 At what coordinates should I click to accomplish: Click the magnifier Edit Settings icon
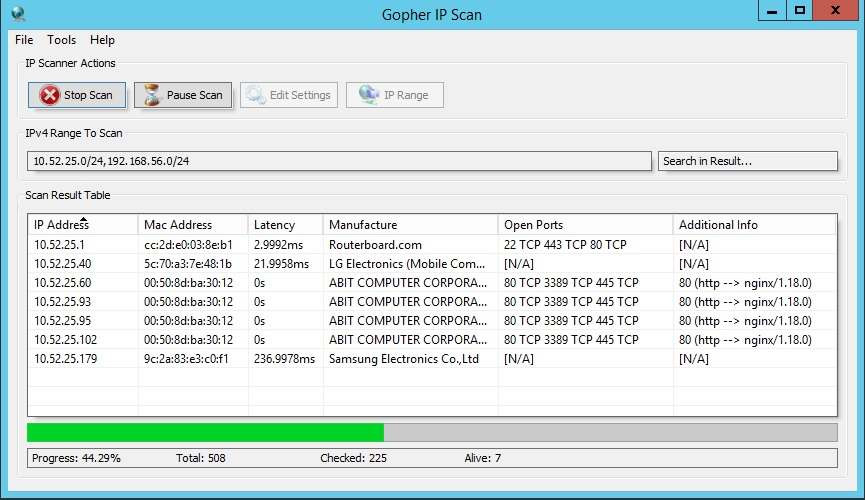point(255,94)
